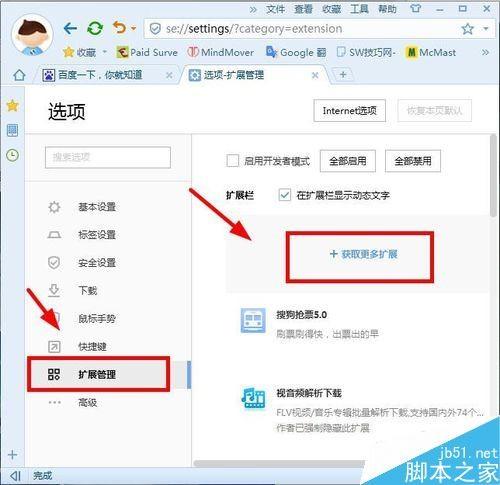Click the bookmark star in address bar
The height and width of the screenshot is (485, 500).
(467, 29)
